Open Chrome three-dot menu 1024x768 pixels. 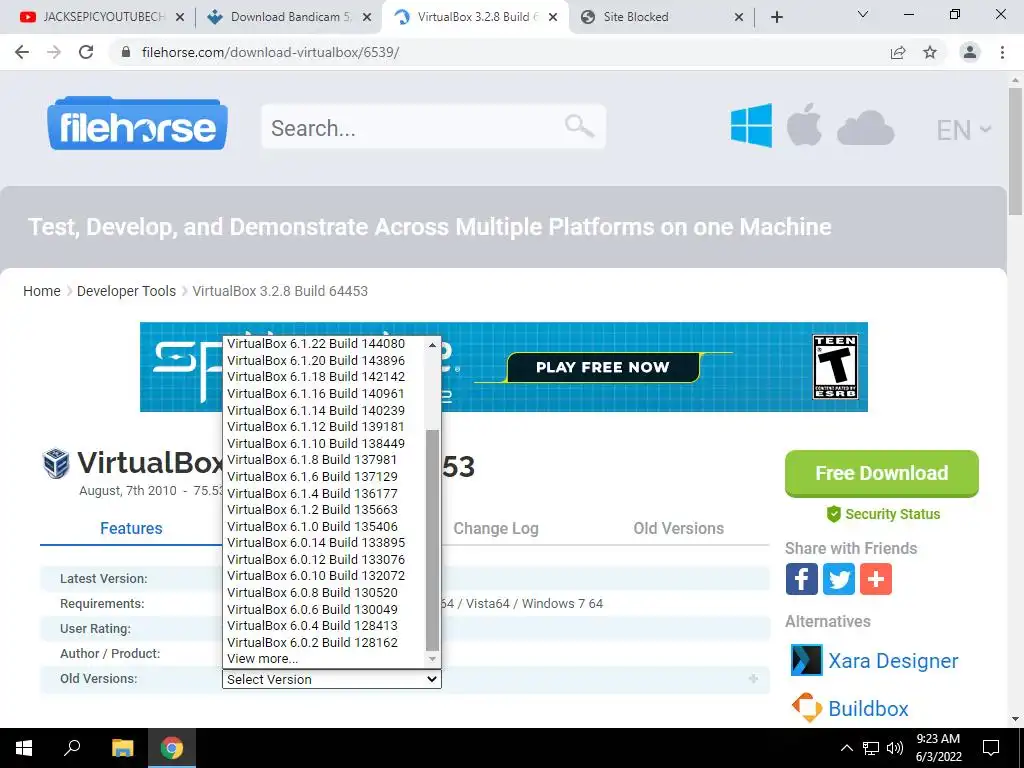(x=1002, y=52)
